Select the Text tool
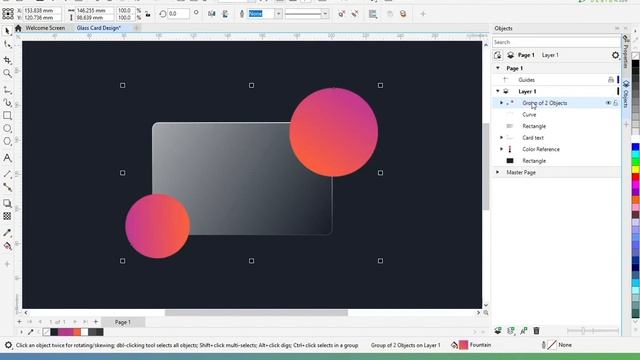The height and width of the screenshot is (360, 640). [x=7, y=158]
